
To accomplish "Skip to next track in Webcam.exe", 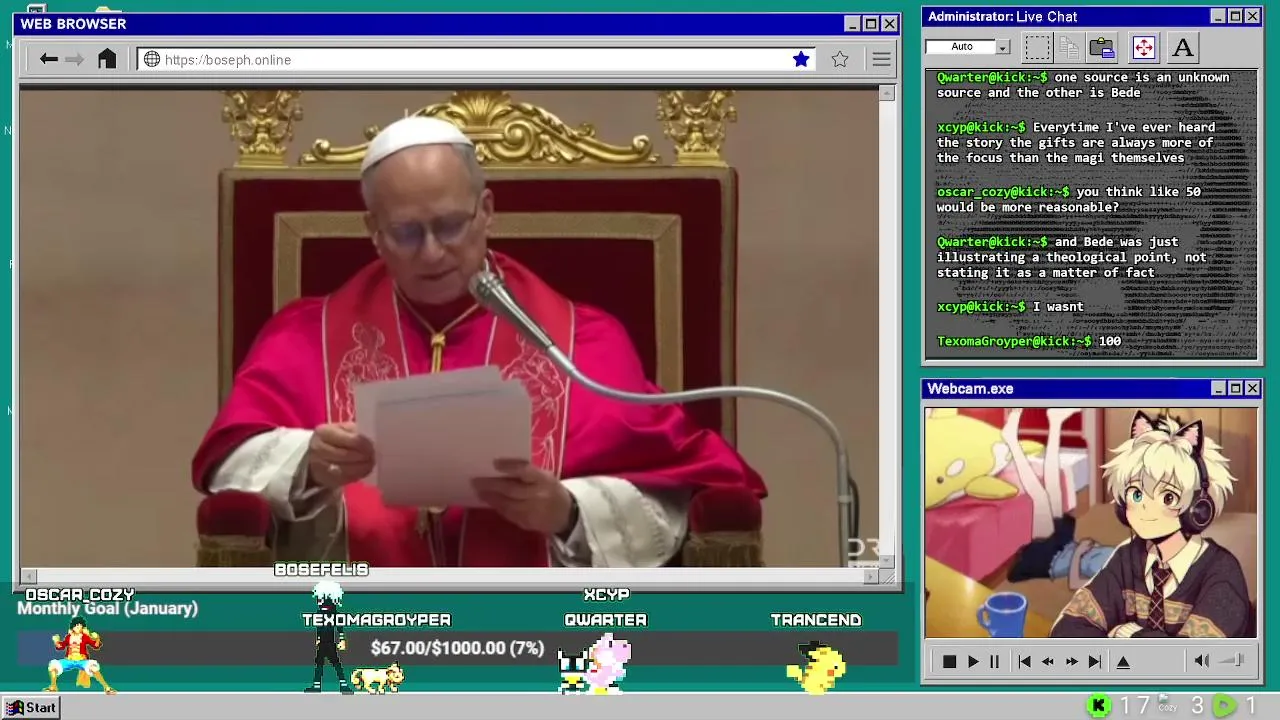I will [x=1095, y=662].
